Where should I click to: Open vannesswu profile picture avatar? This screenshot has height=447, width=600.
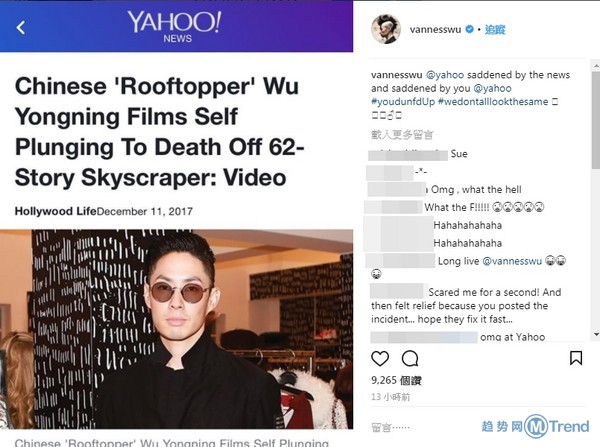[x=386, y=29]
